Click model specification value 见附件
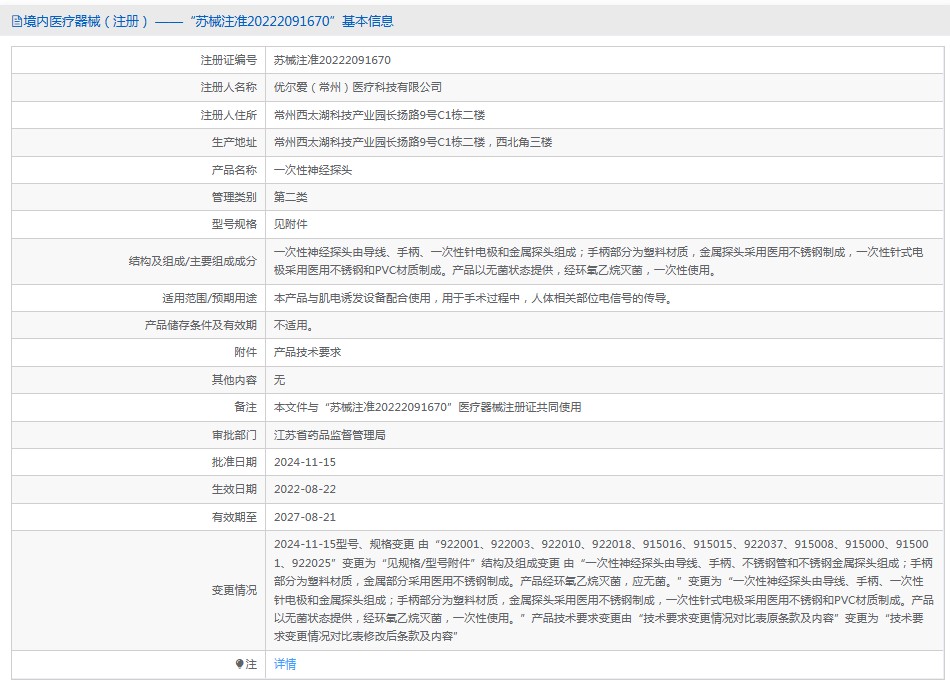The width and height of the screenshot is (950, 686). point(290,224)
